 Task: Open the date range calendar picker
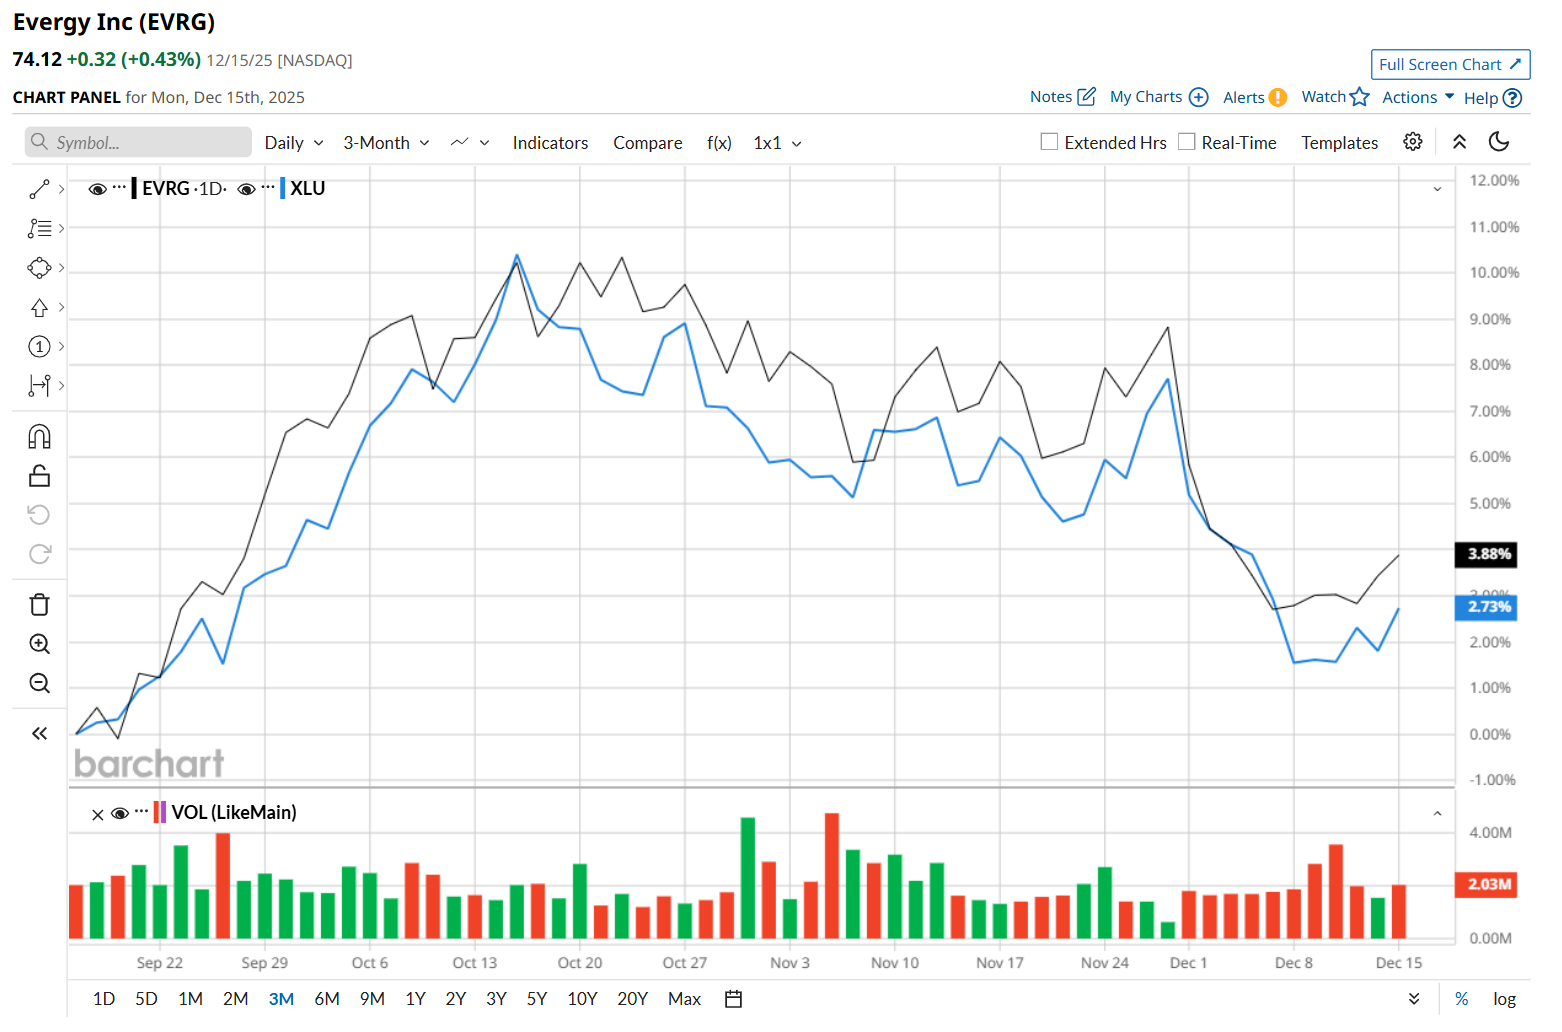pos(733,999)
